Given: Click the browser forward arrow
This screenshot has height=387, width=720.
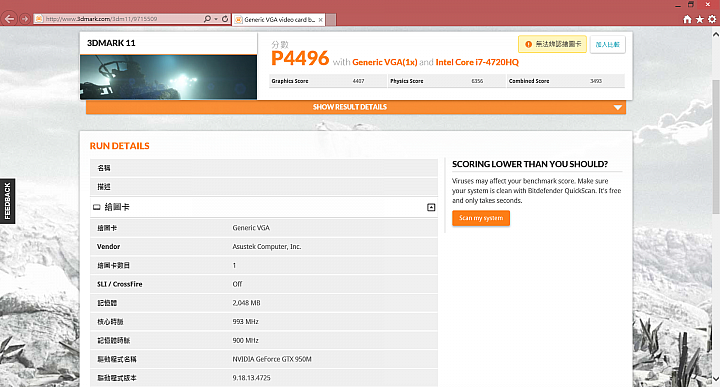Looking at the screenshot, I should pos(25,19).
